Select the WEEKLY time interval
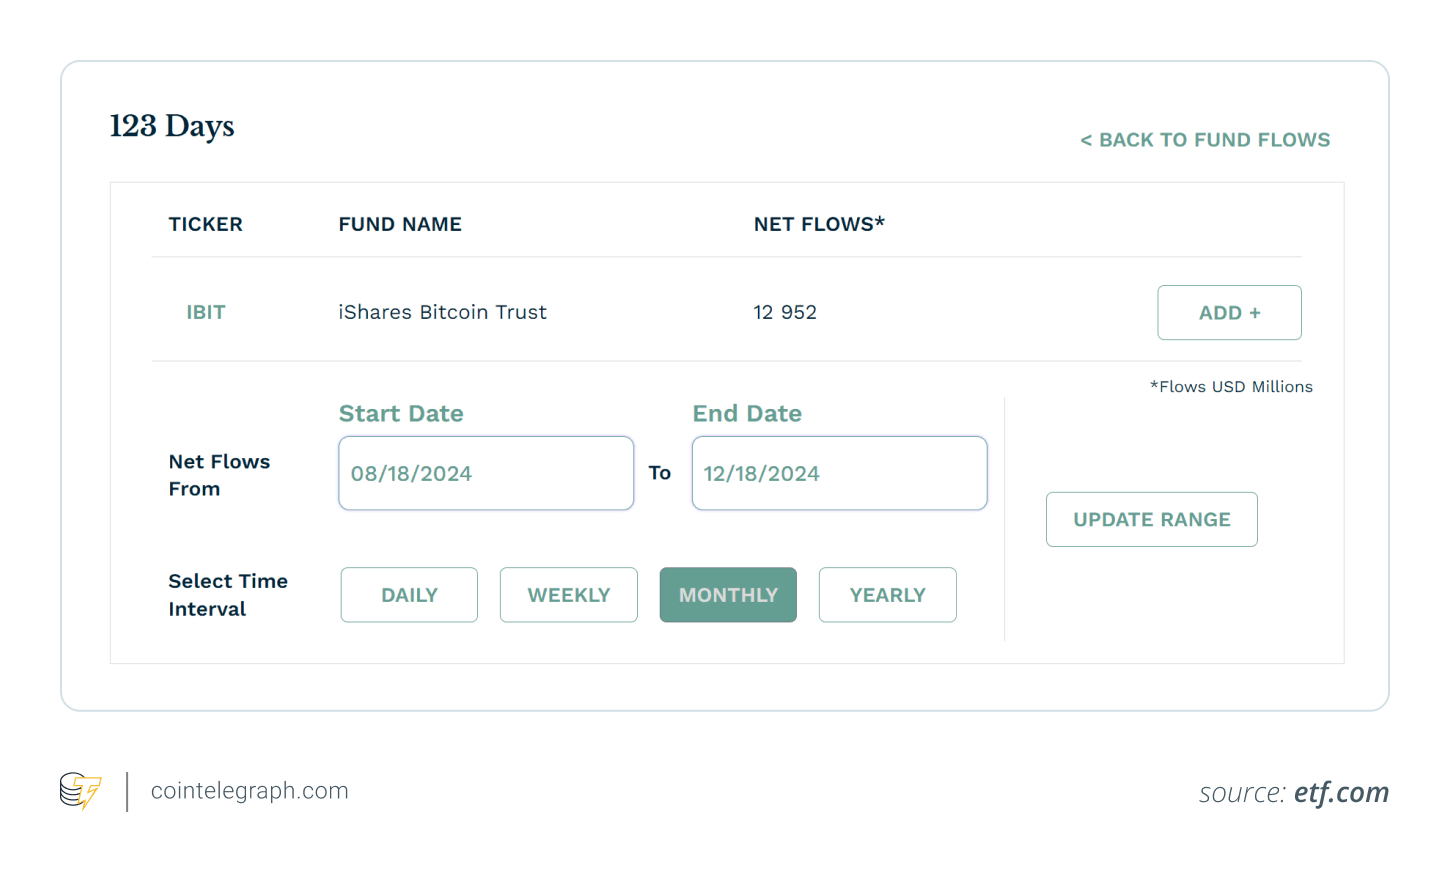This screenshot has width=1450, height=872. coord(568,594)
